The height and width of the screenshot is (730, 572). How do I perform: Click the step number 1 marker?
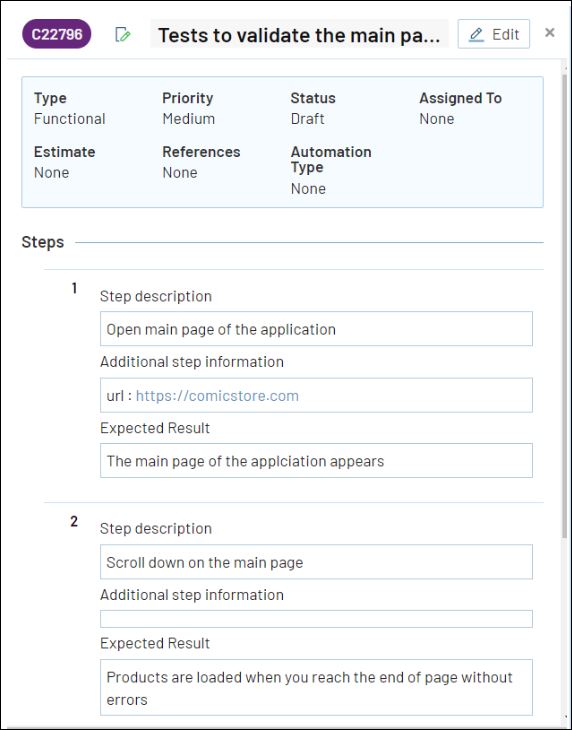click(74, 289)
